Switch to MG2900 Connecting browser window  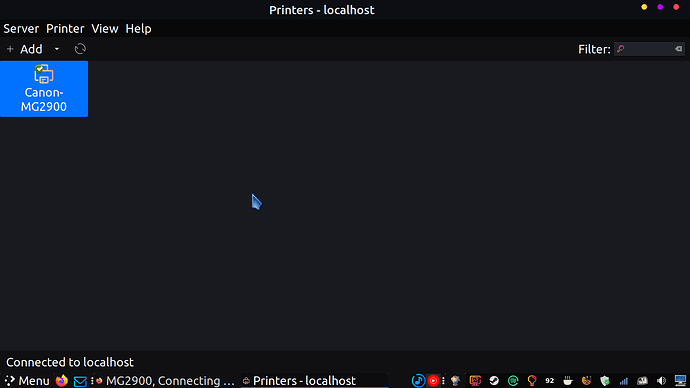[165, 381]
